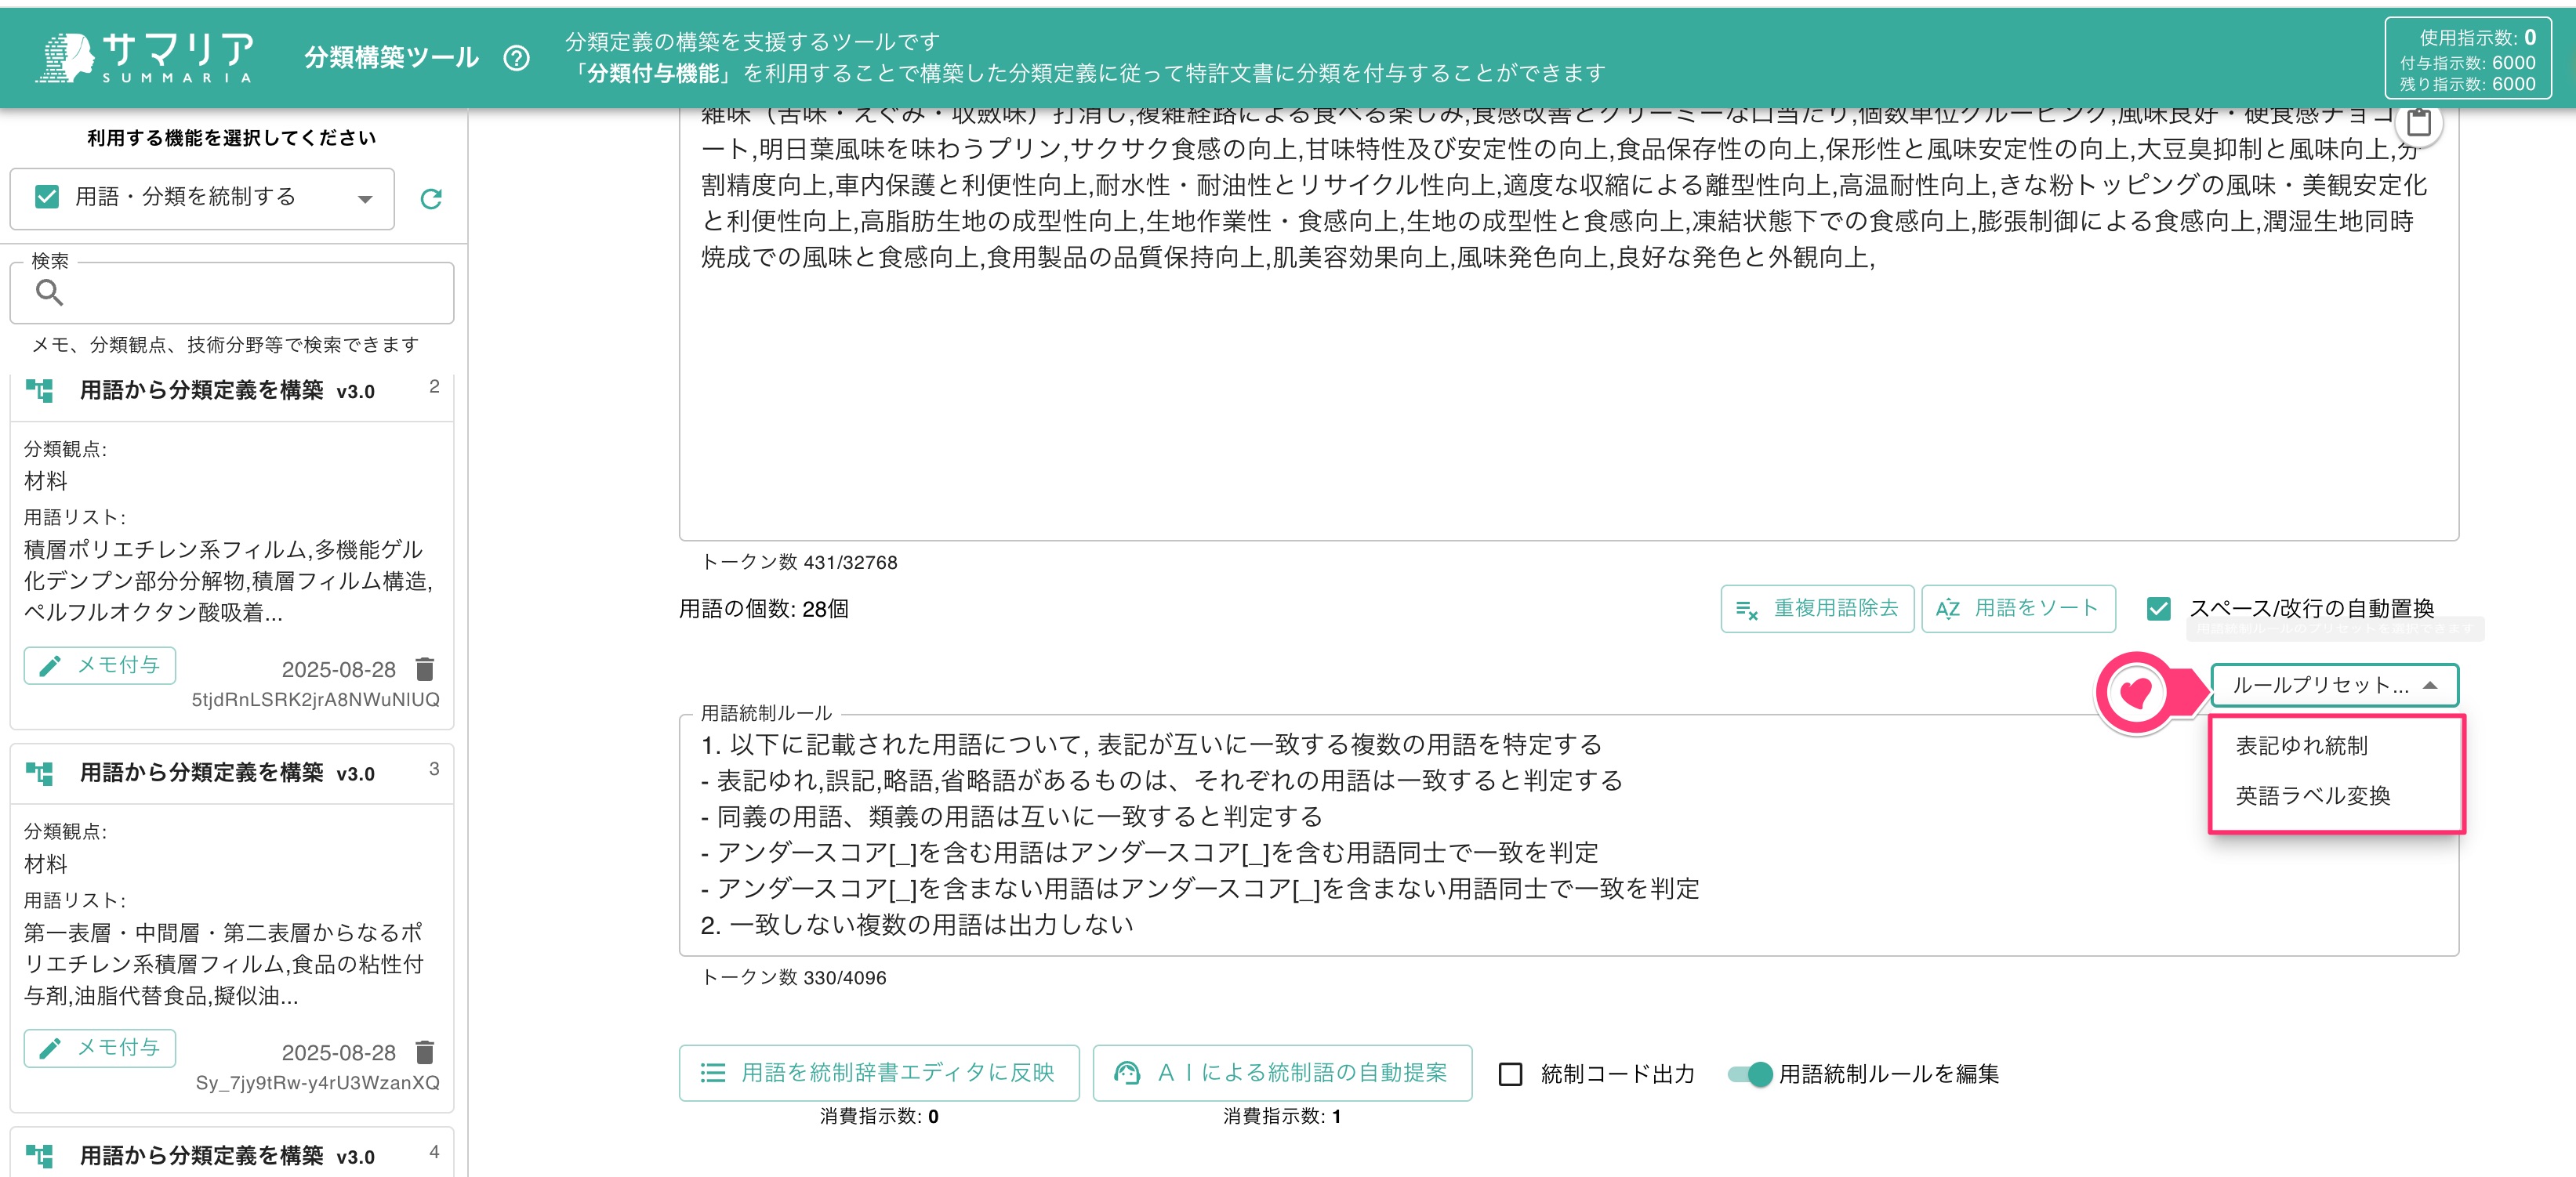The width and height of the screenshot is (2576, 1177).
Task: Click the tree icon of card number 4
Action: [x=39, y=1156]
